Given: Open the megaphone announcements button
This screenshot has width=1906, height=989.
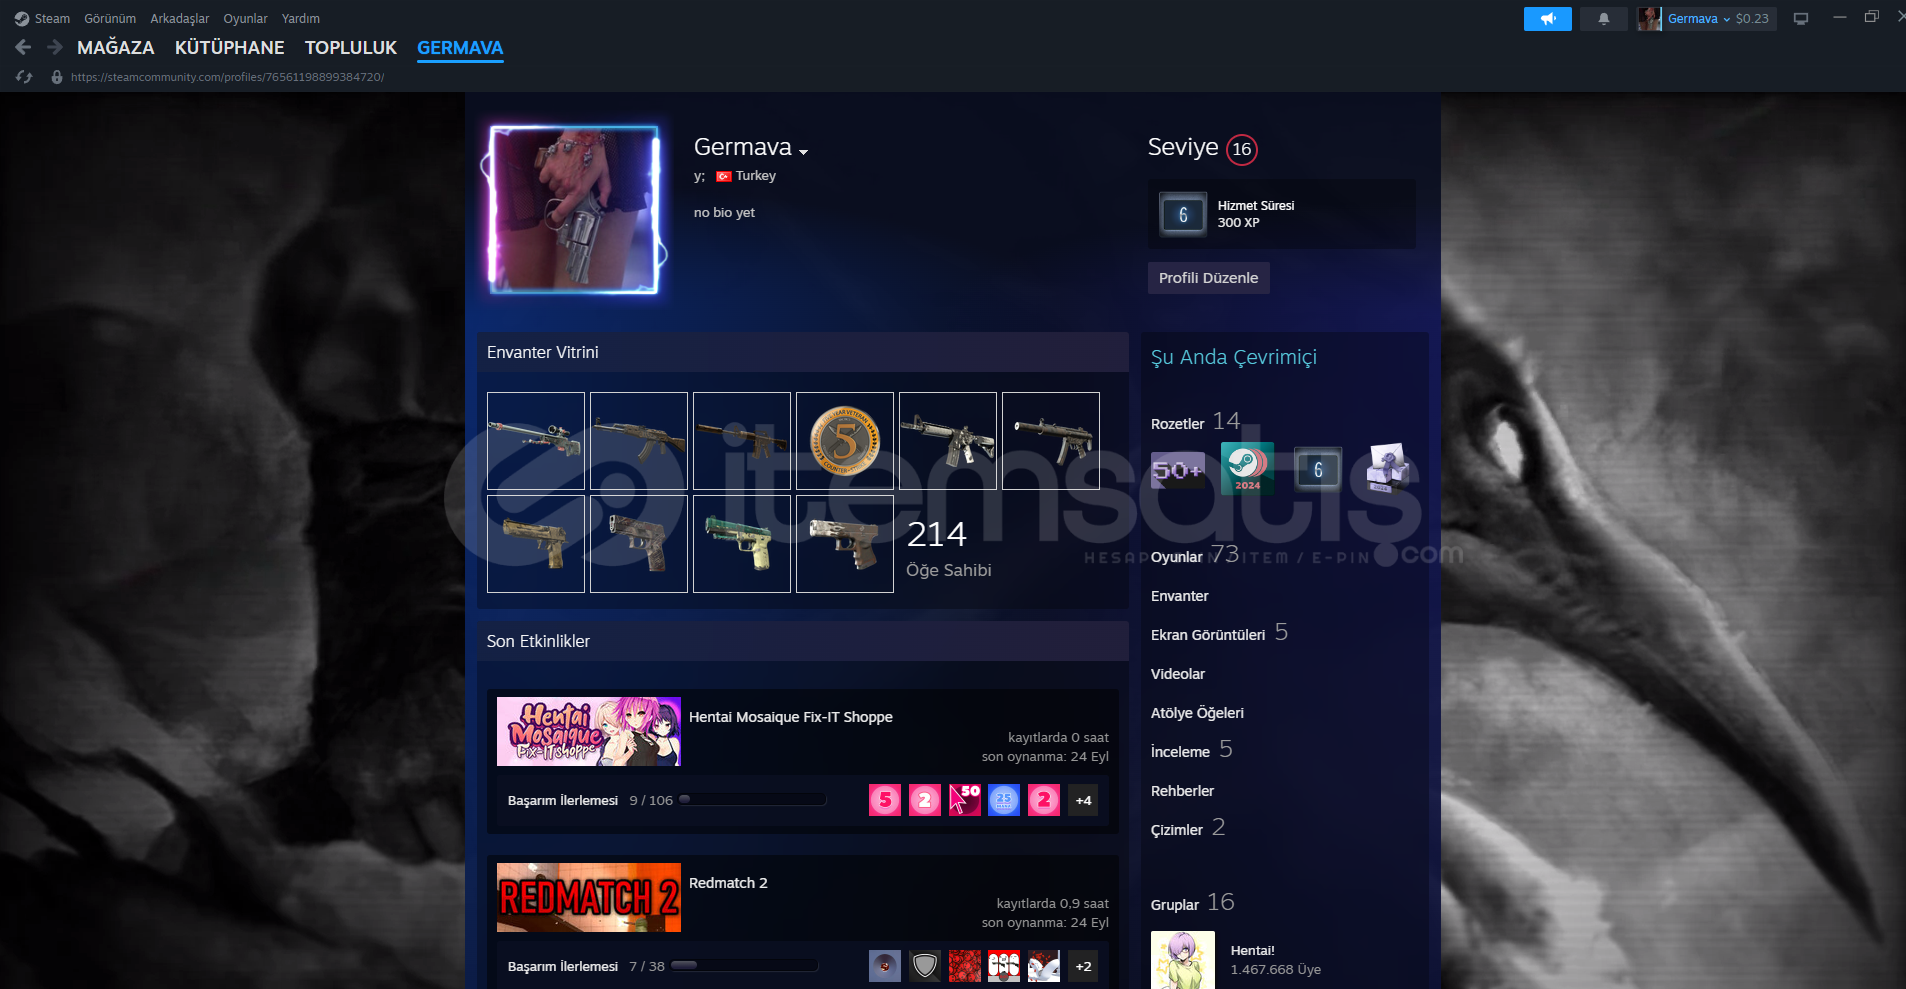Looking at the screenshot, I should [x=1547, y=19].
